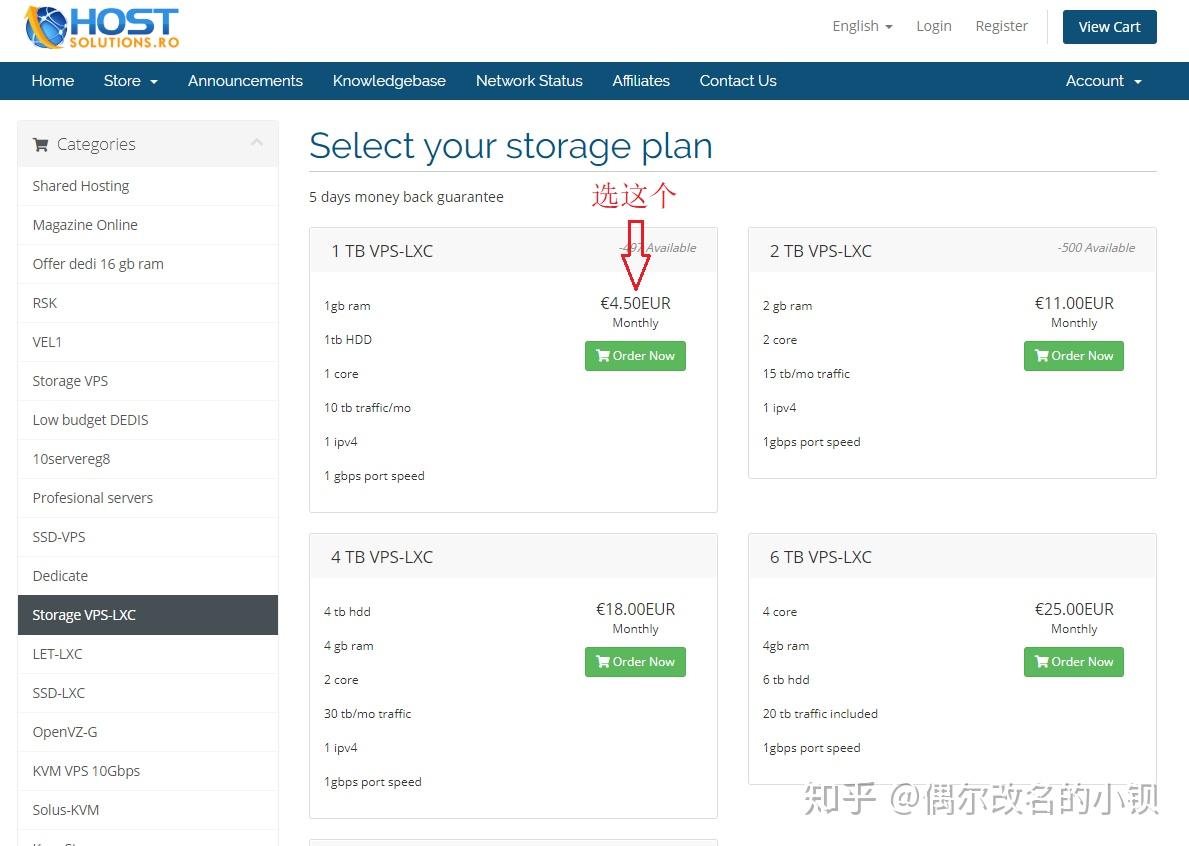This screenshot has width=1189, height=846.
Task: Click the Login link
Action: coord(933,26)
